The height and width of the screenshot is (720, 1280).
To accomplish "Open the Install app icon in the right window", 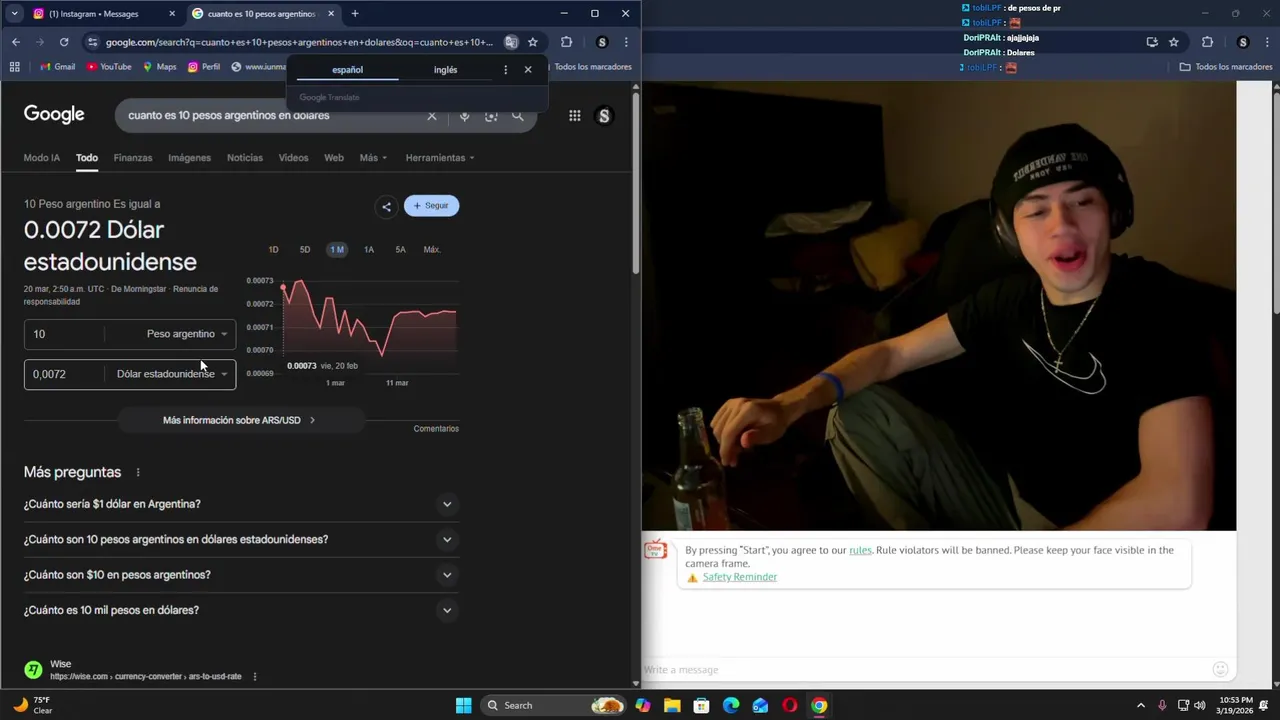I will coord(1152,42).
